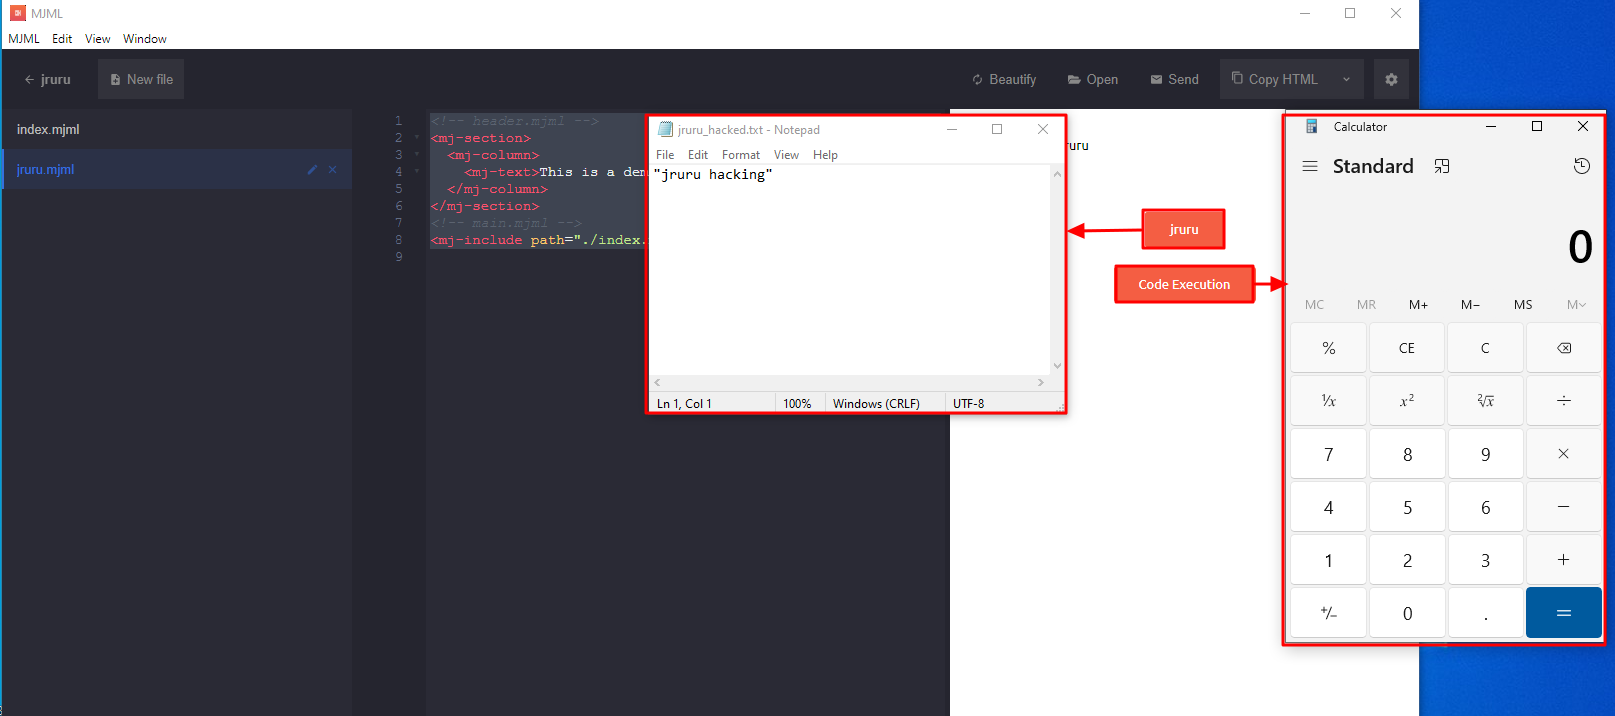Click the Calculator square root key
The height and width of the screenshot is (716, 1615).
pyautogui.click(x=1485, y=401)
